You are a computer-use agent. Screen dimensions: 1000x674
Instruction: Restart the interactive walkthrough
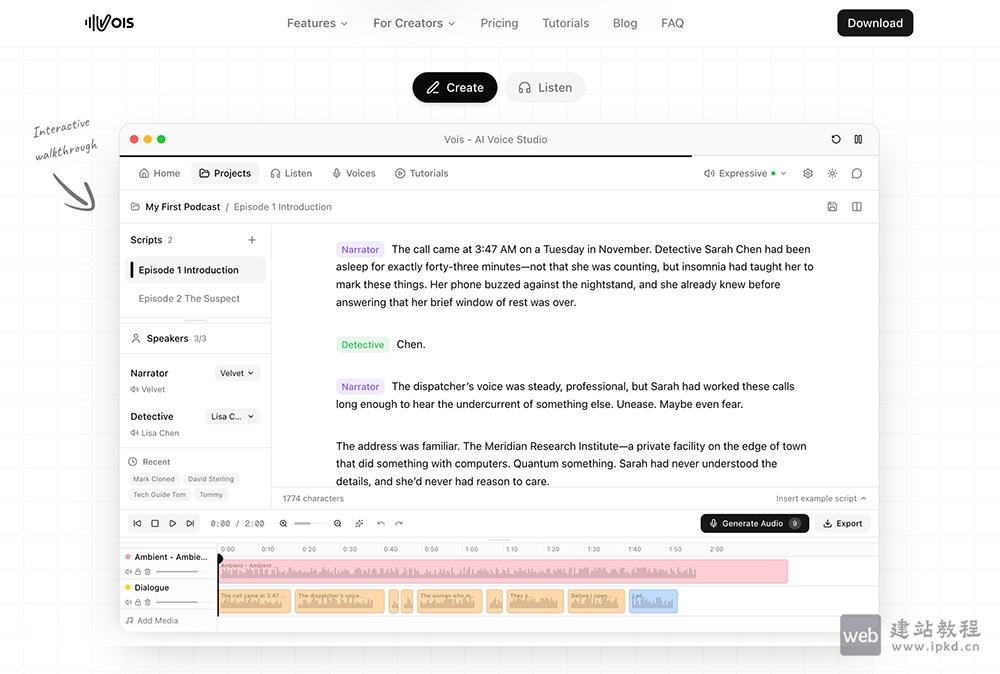click(836, 140)
